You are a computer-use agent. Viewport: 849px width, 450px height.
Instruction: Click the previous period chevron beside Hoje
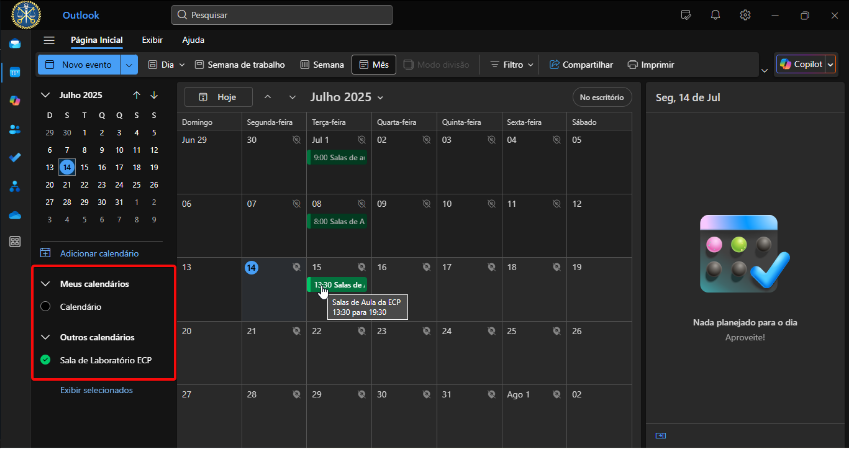[x=267, y=97]
